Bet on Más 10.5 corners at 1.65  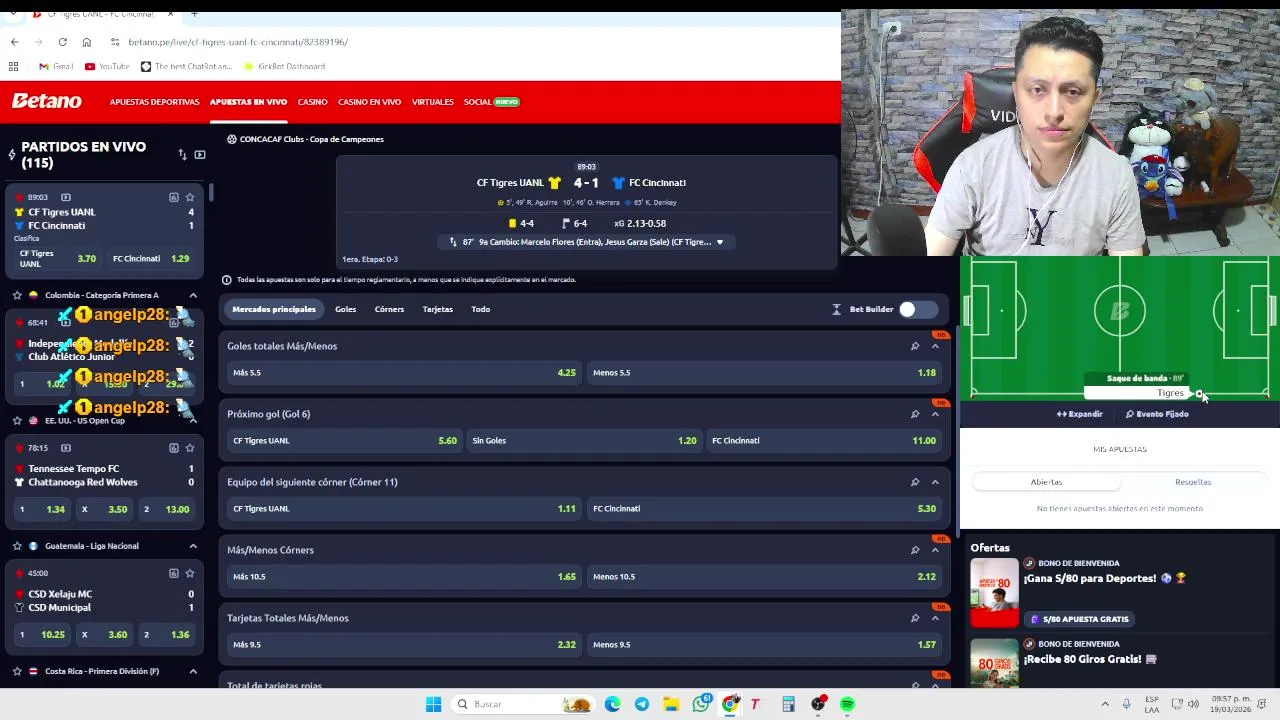(404, 577)
